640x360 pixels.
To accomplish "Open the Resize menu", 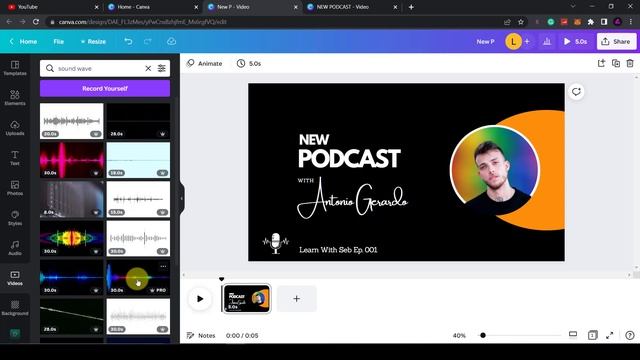I will coord(93,42).
